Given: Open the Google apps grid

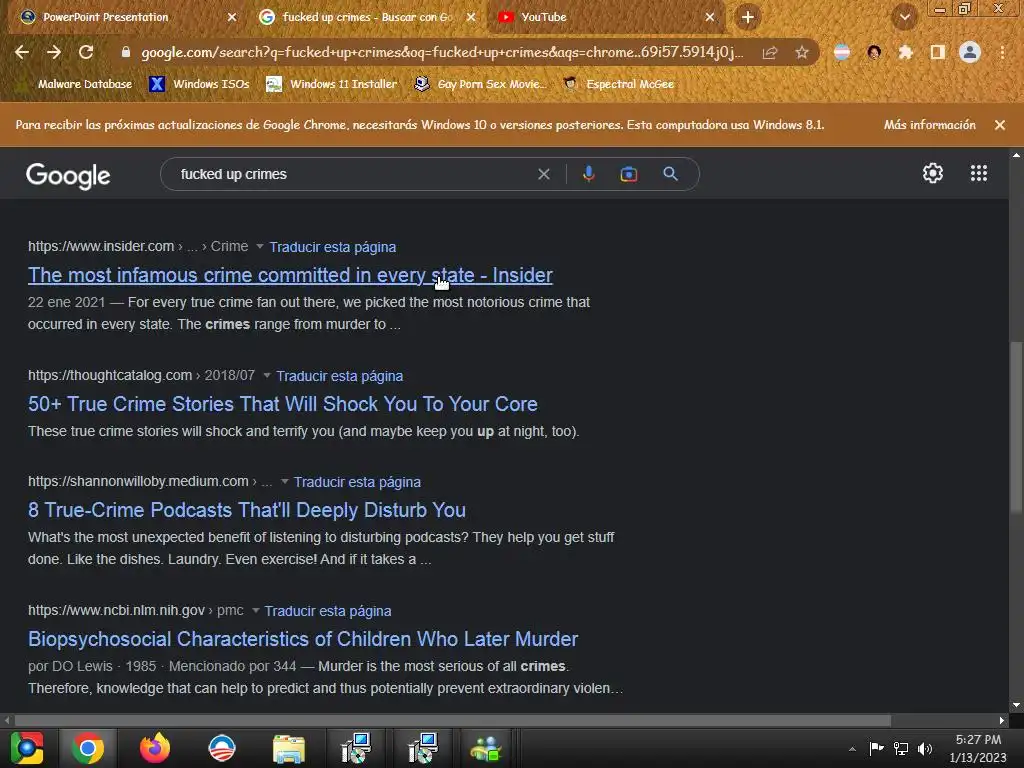Looking at the screenshot, I should [978, 173].
